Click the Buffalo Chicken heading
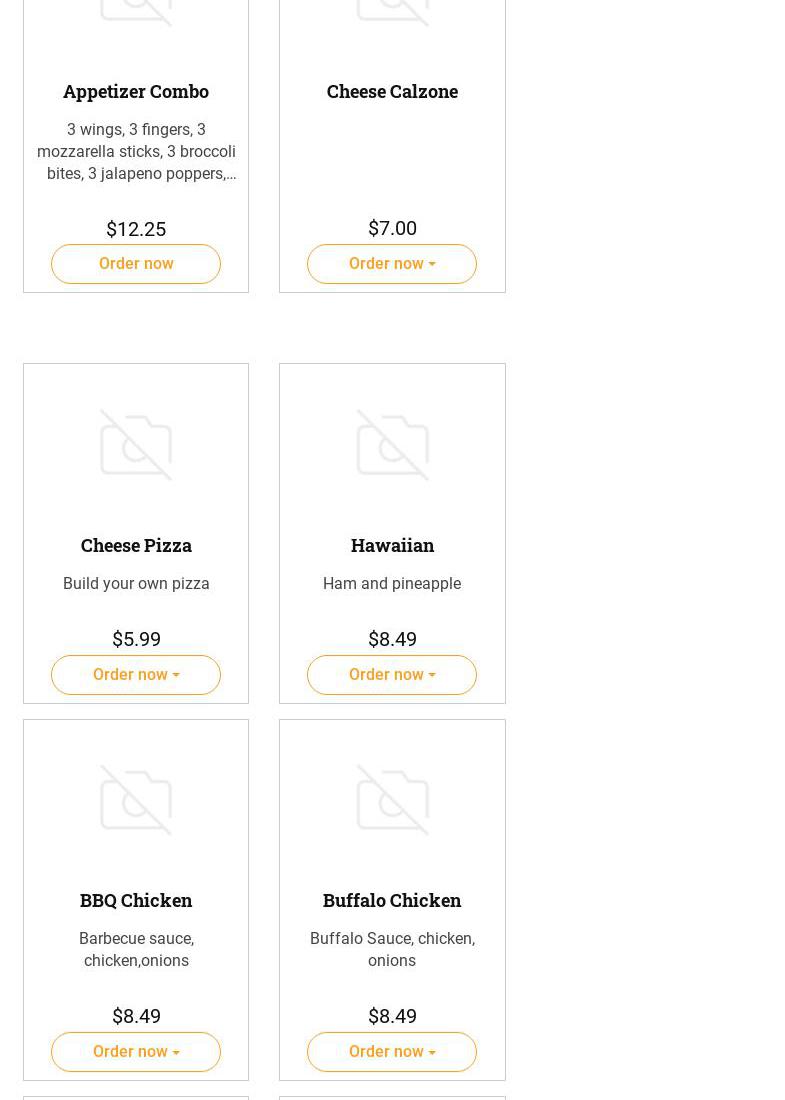The height and width of the screenshot is (1100, 785). 392,900
